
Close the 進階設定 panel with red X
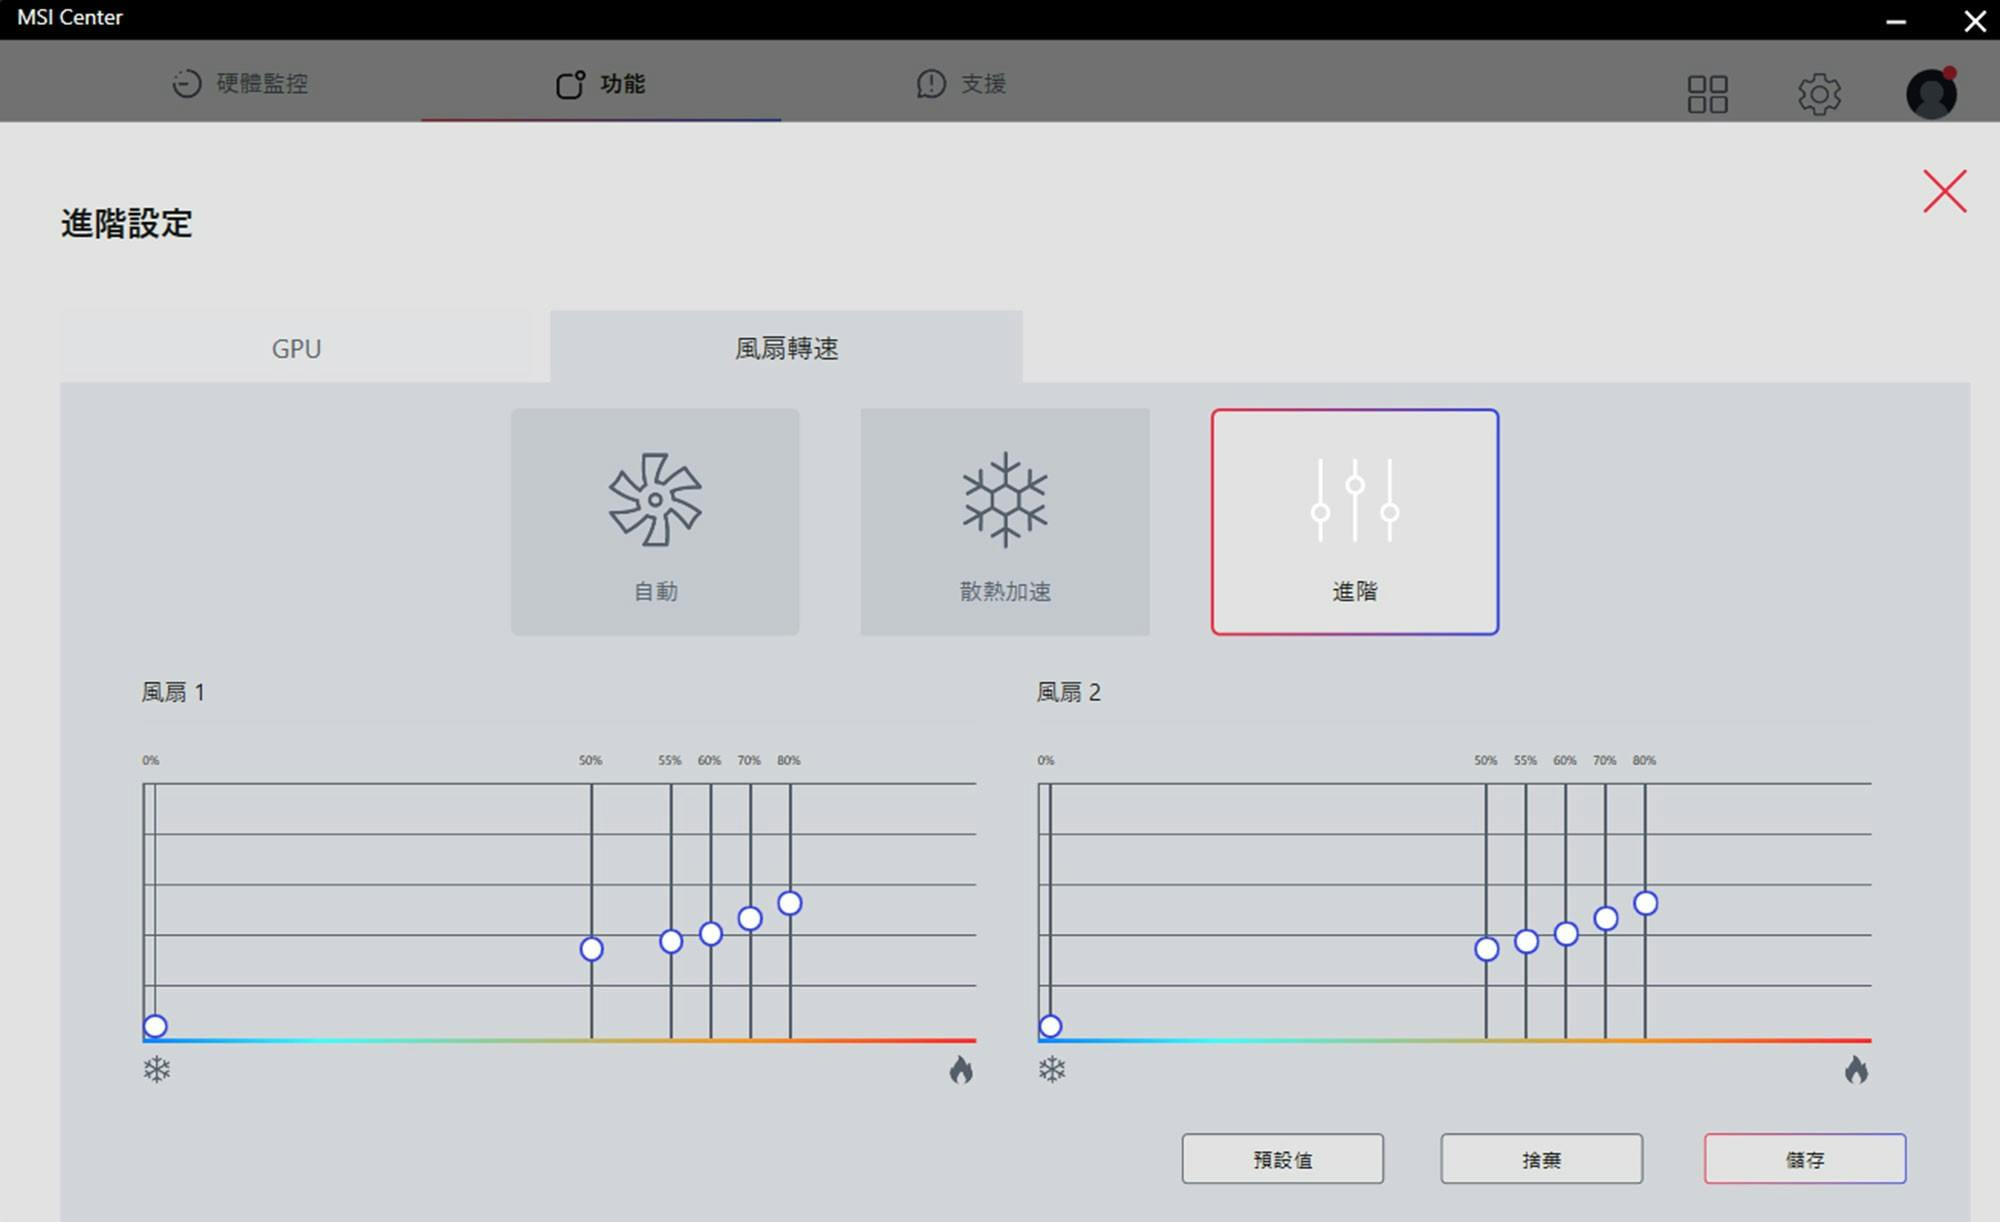pyautogui.click(x=1944, y=191)
